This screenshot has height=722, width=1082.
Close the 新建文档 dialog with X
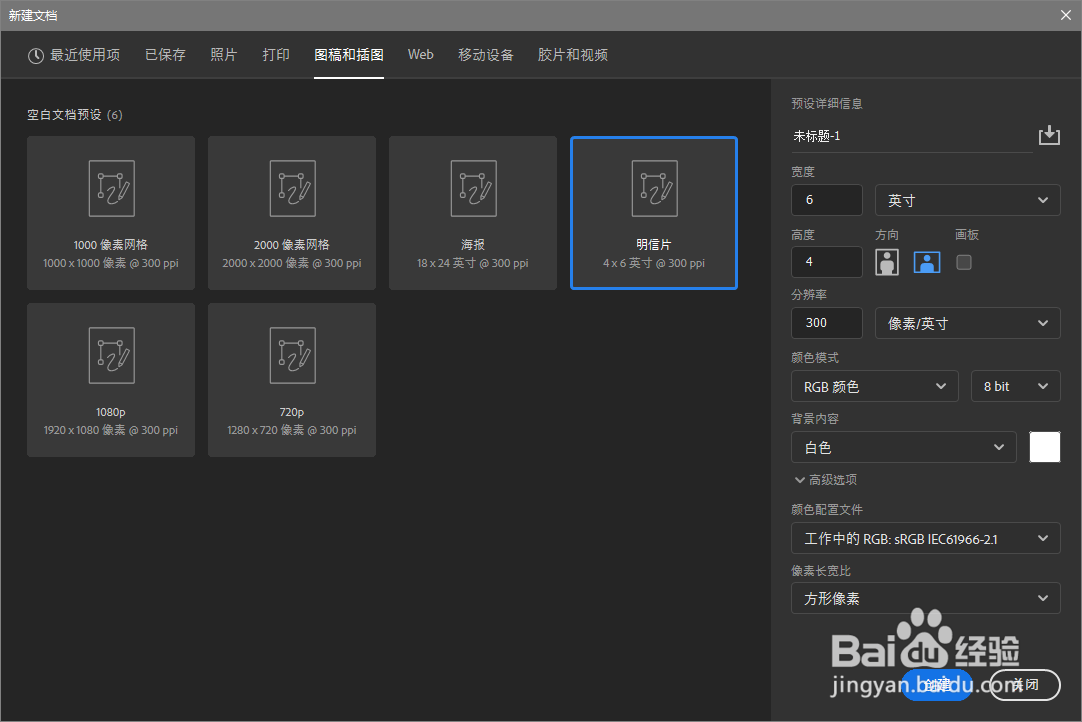coord(1065,15)
